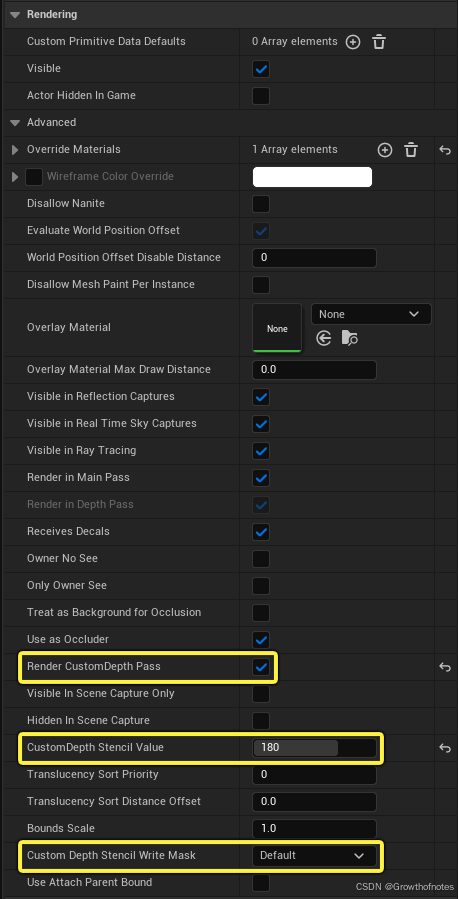Toggle Visible in Reflection Captures
The width and height of the screenshot is (458, 899).
(x=261, y=397)
